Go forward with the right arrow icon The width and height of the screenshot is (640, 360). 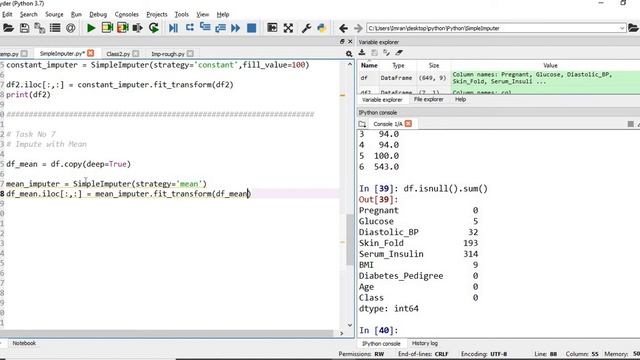(358, 28)
